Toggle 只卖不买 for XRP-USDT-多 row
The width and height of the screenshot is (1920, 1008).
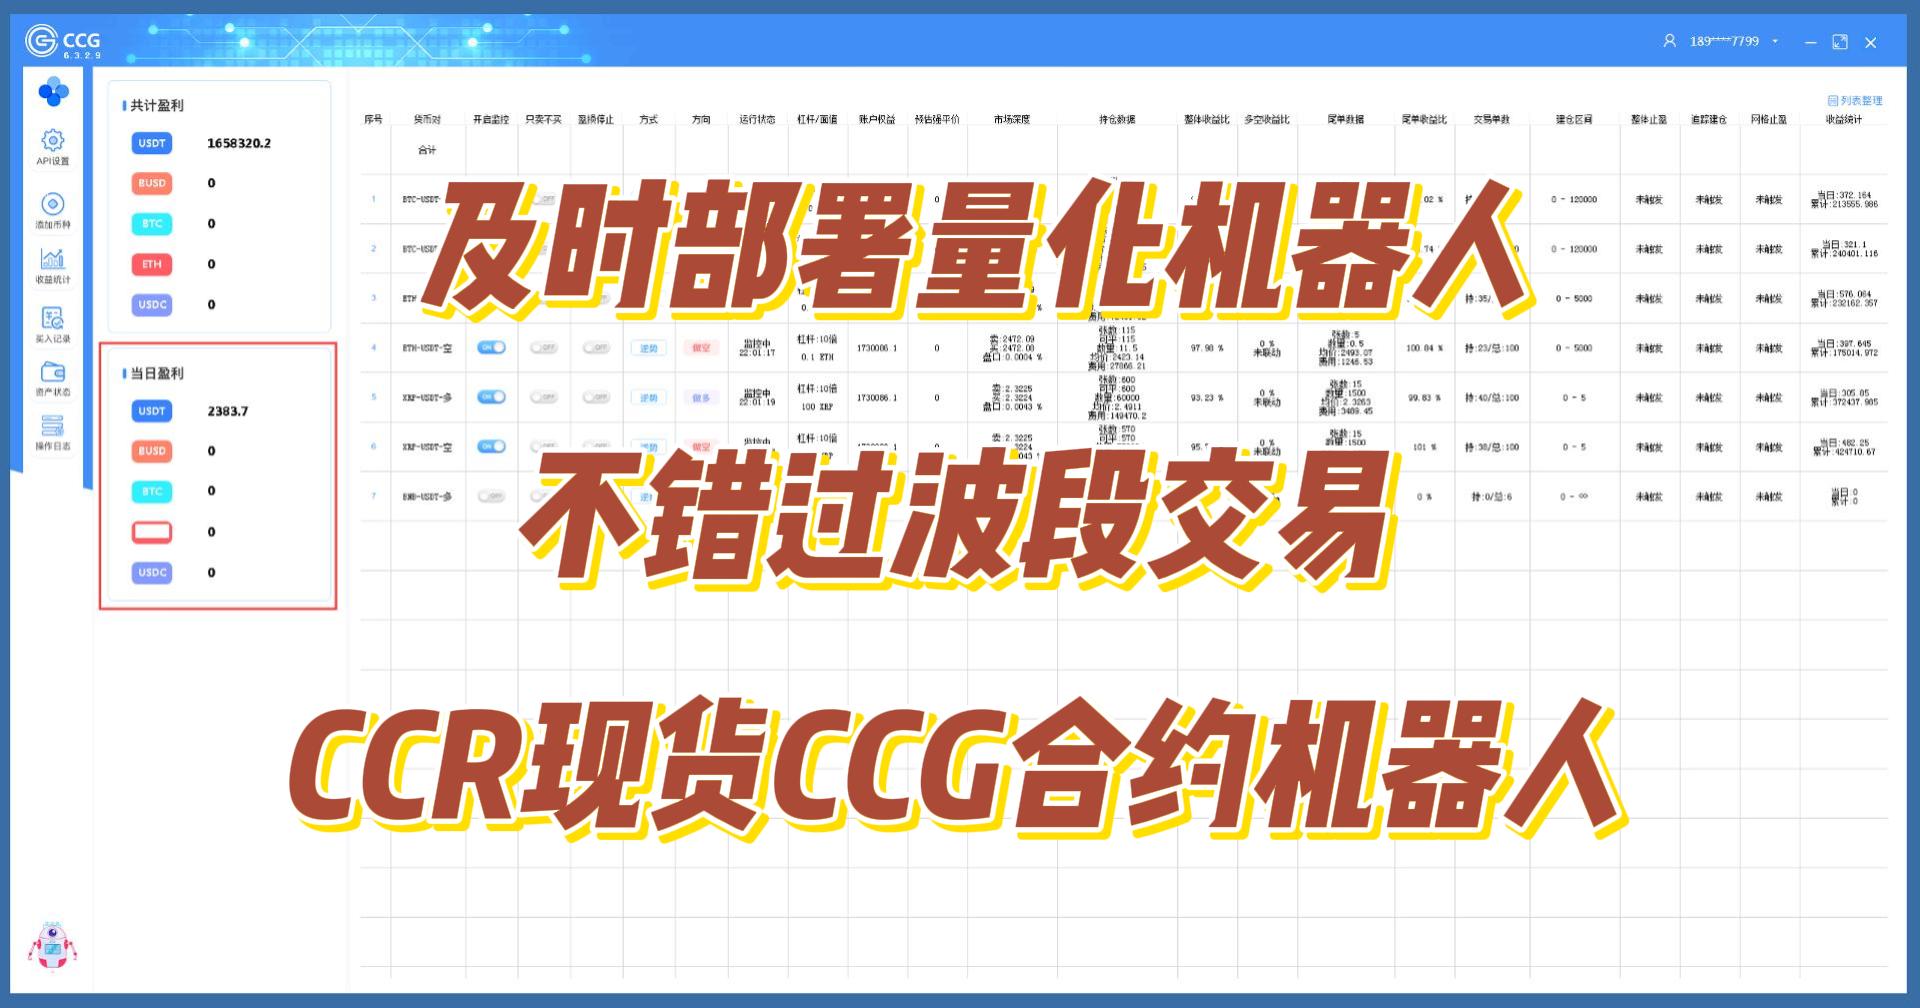click(x=543, y=397)
